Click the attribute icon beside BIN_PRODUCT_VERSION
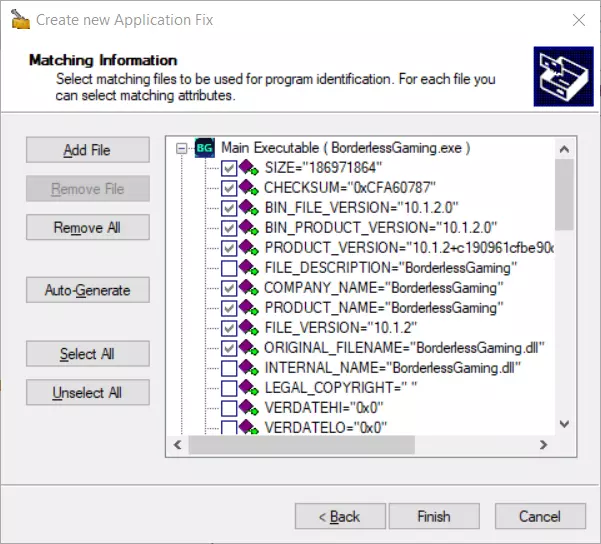 pyautogui.click(x=248, y=228)
